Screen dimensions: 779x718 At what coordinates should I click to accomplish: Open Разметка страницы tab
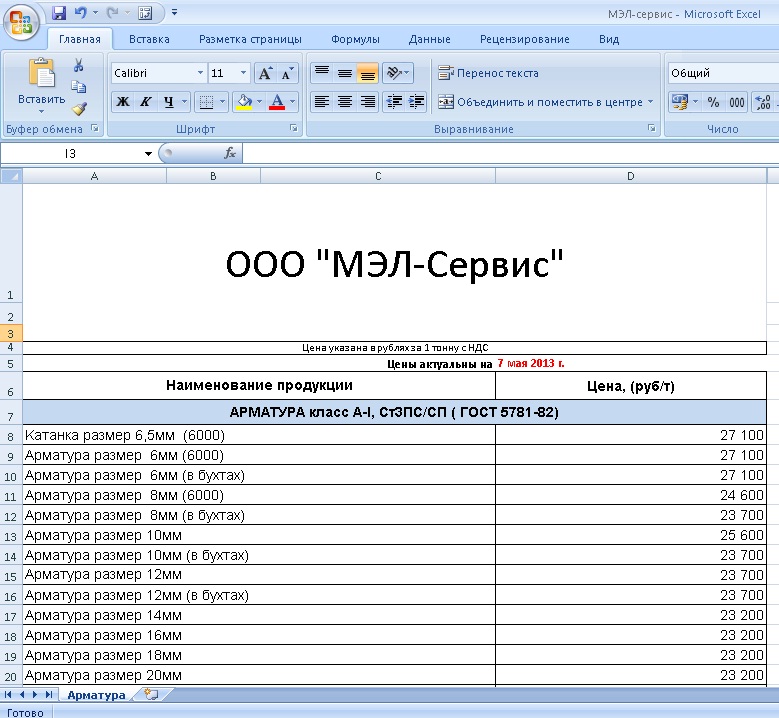click(250, 39)
